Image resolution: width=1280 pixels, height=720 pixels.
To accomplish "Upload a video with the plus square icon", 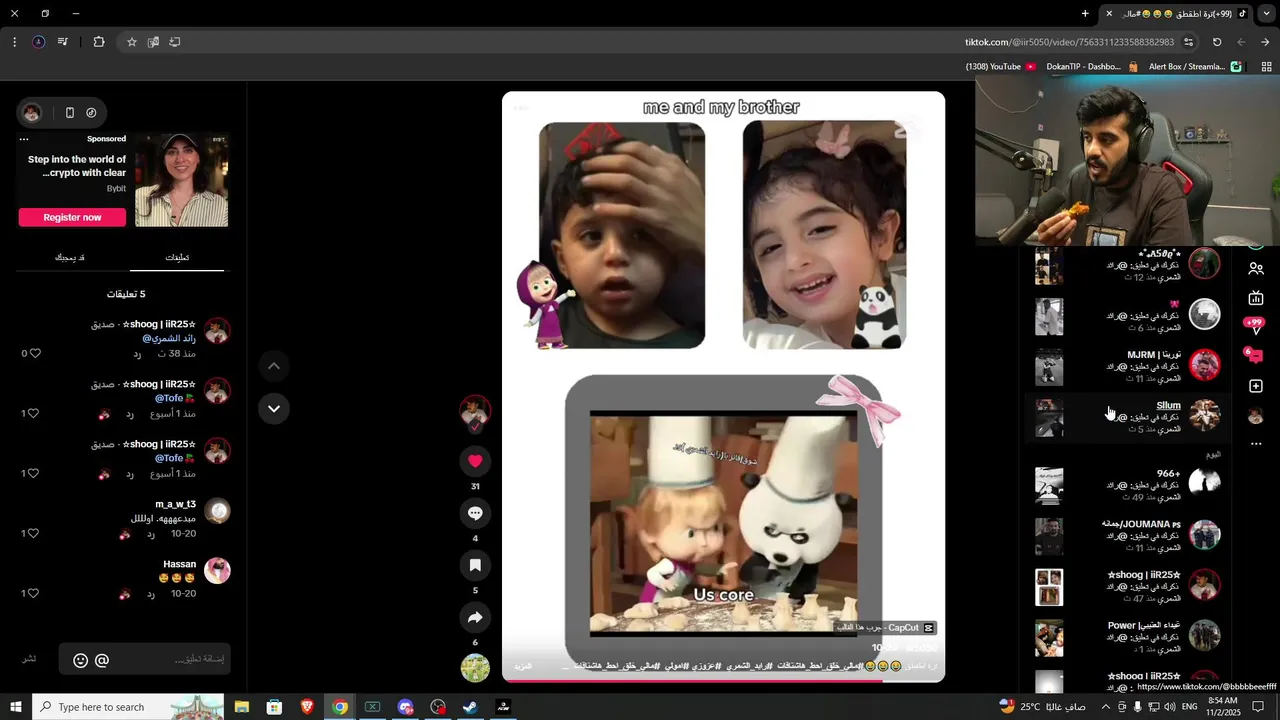I will 1256,386.
